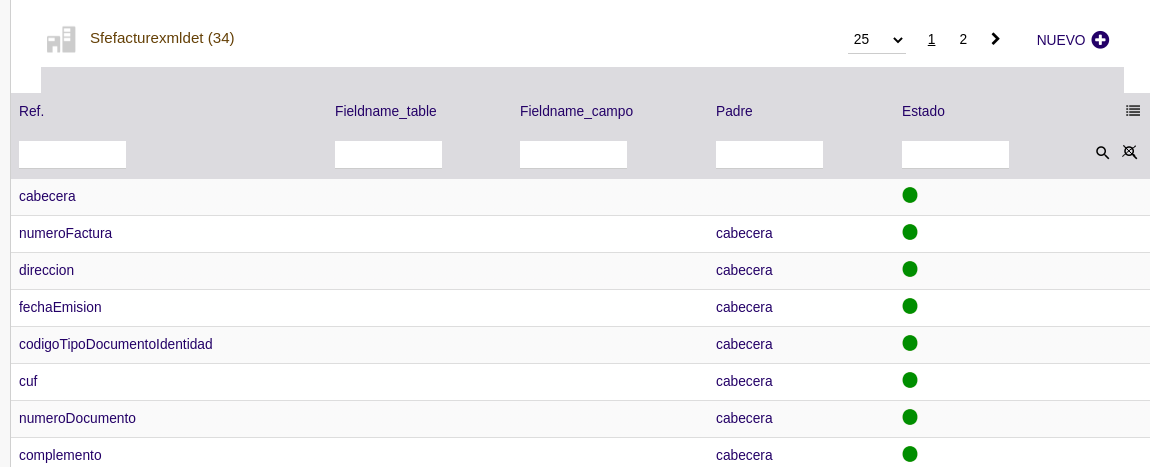Open column list menu icon
1150x467 pixels.
[1132, 111]
